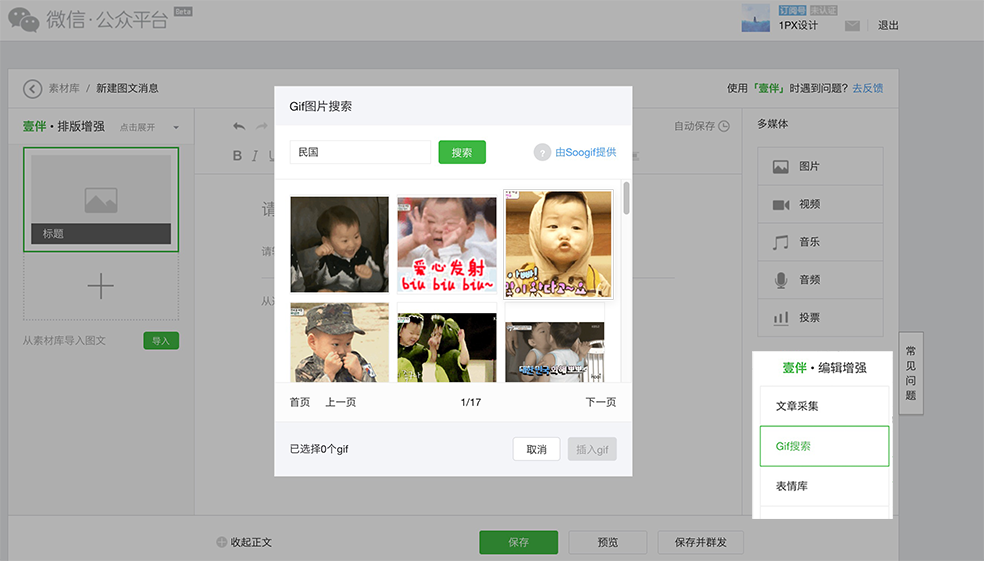Screen dimensions: 984x561
Task: Open the 图片 image media option
Action: tap(820, 167)
